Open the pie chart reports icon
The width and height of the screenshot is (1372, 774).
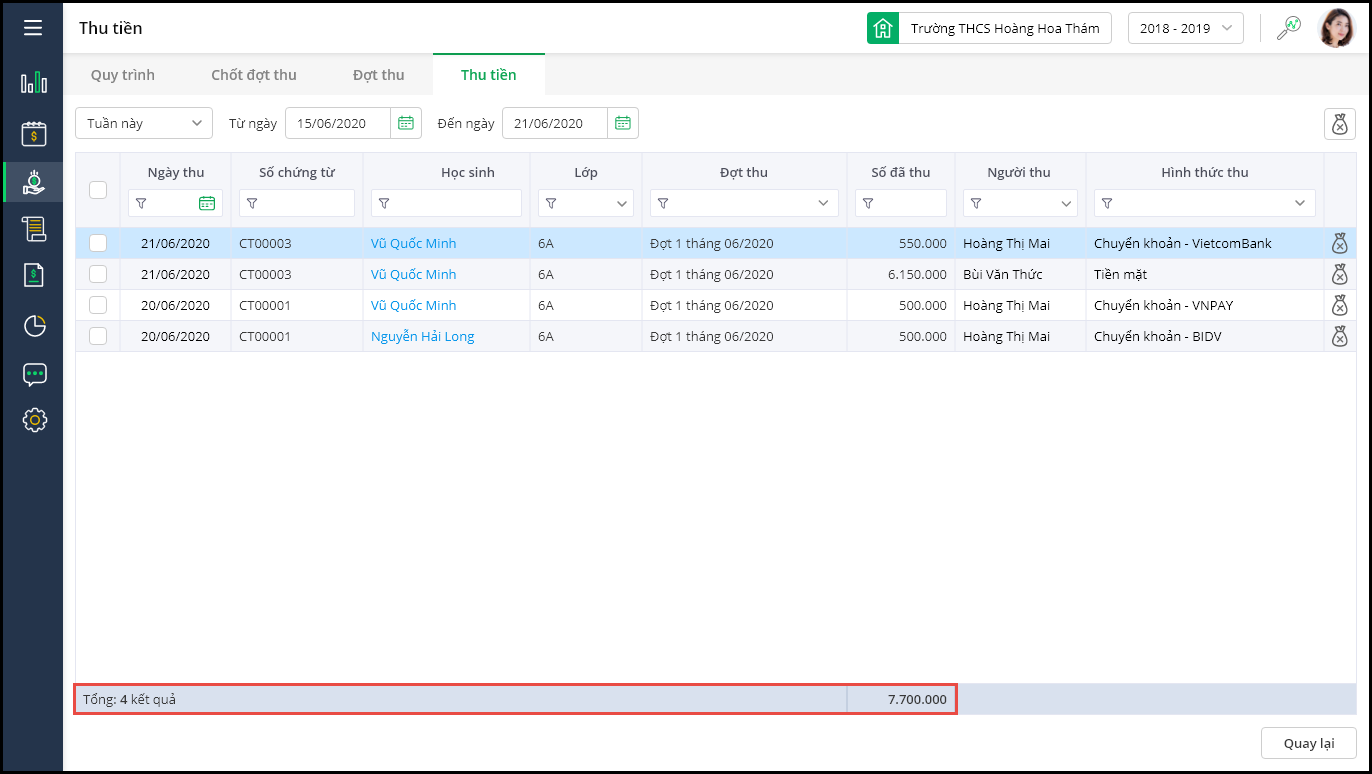(34, 326)
